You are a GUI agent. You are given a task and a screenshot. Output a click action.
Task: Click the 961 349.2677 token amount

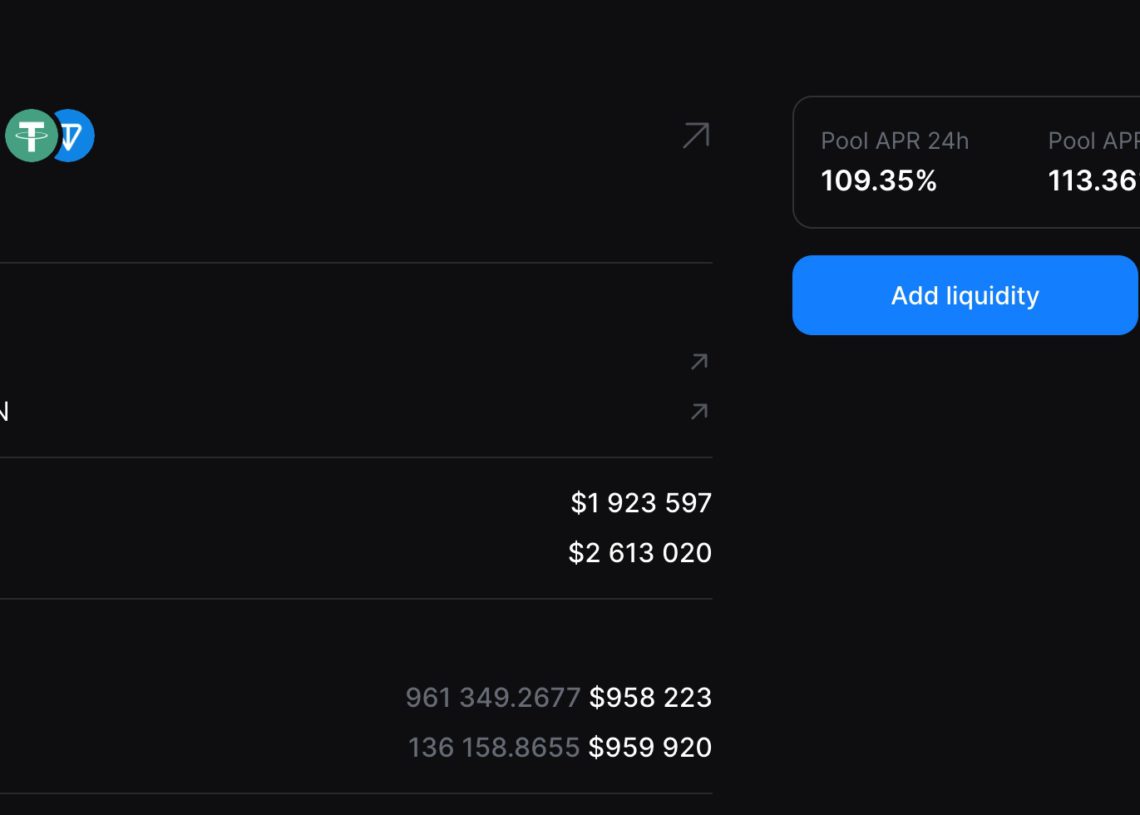click(x=493, y=698)
